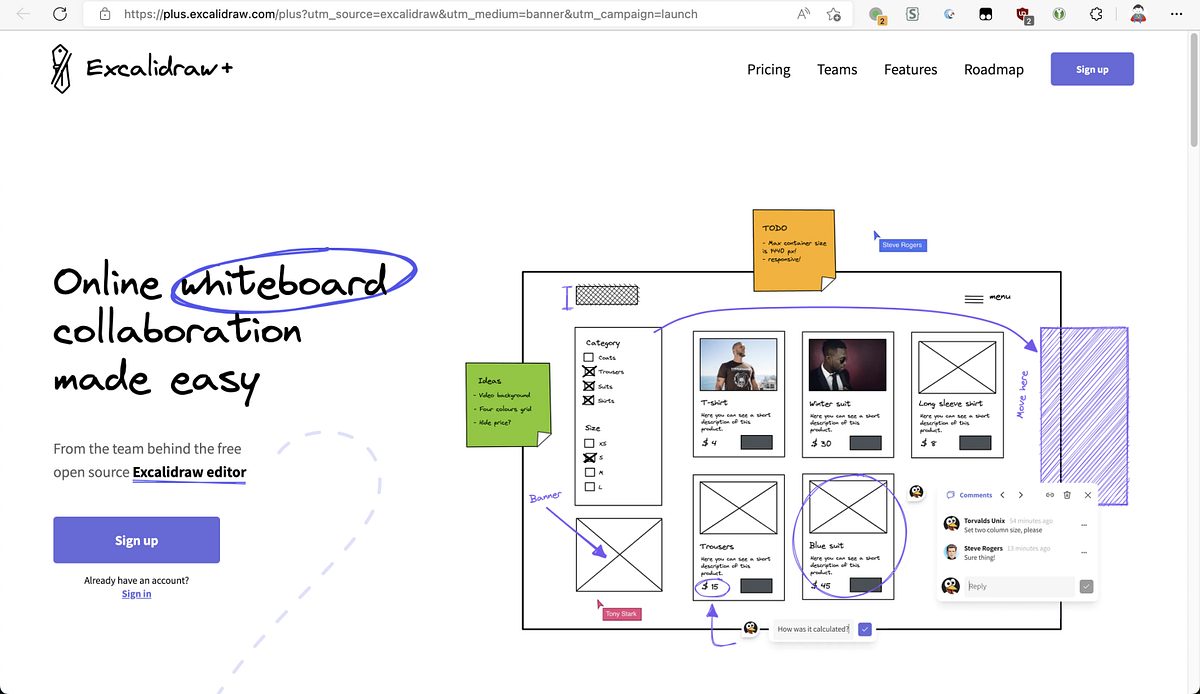The width and height of the screenshot is (1200, 694).
Task: Click the Comments speech-bubble icon
Action: tap(950, 495)
